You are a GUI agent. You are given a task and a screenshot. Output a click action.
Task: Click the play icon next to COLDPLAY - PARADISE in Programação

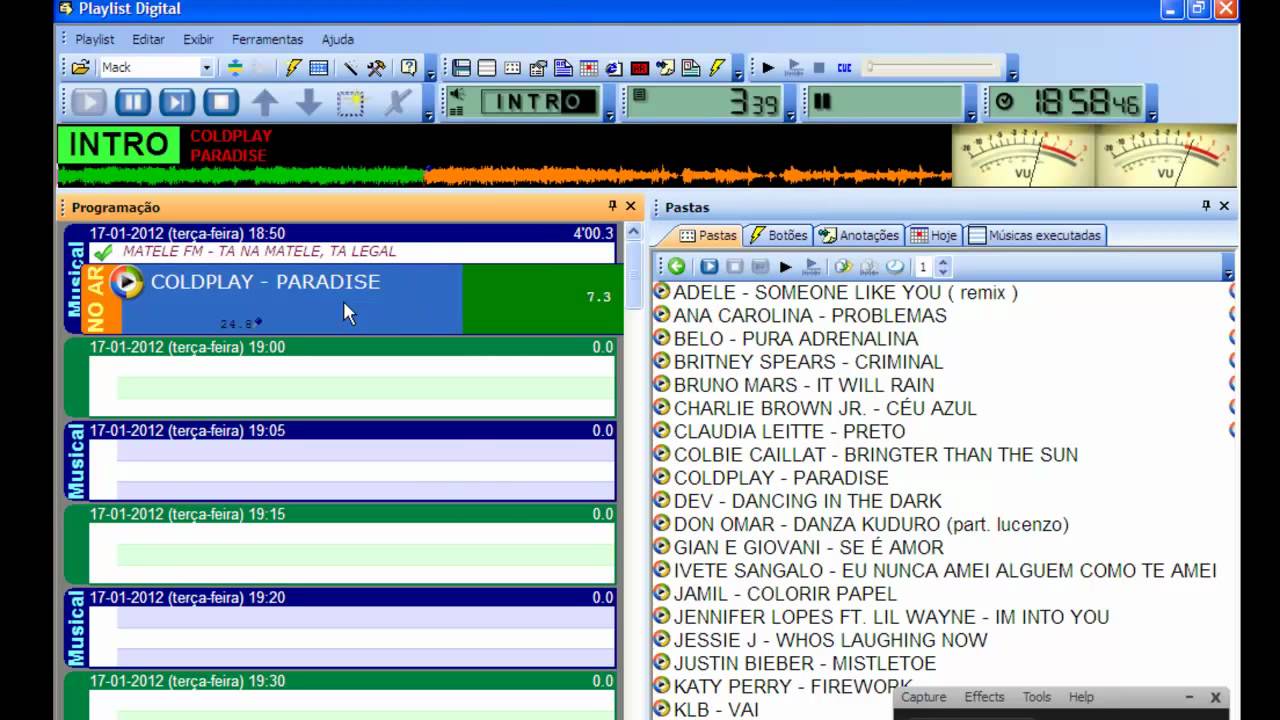pos(126,282)
